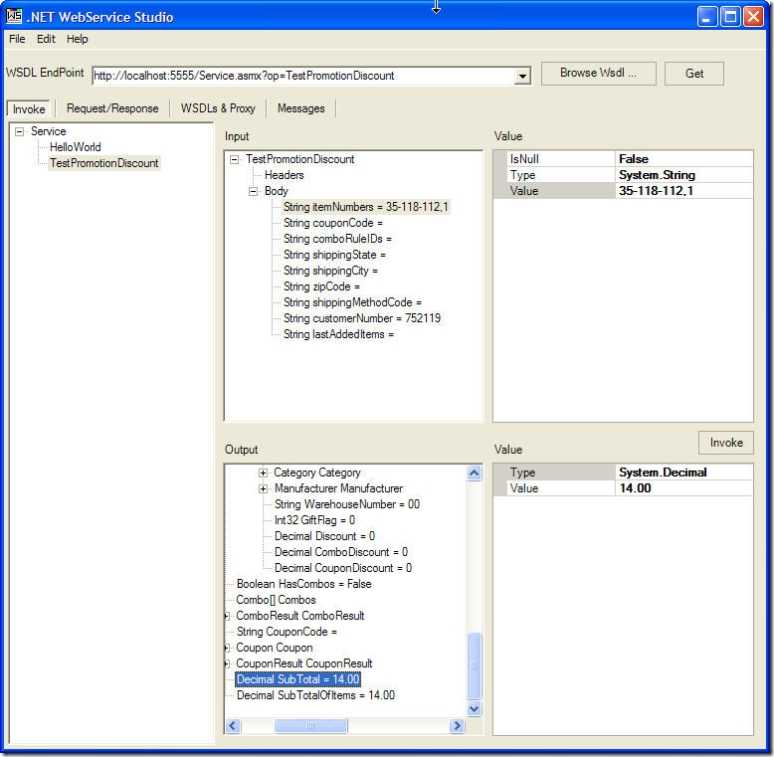The width and height of the screenshot is (774, 757).
Task: Open the Edit menu
Action: tap(46, 39)
